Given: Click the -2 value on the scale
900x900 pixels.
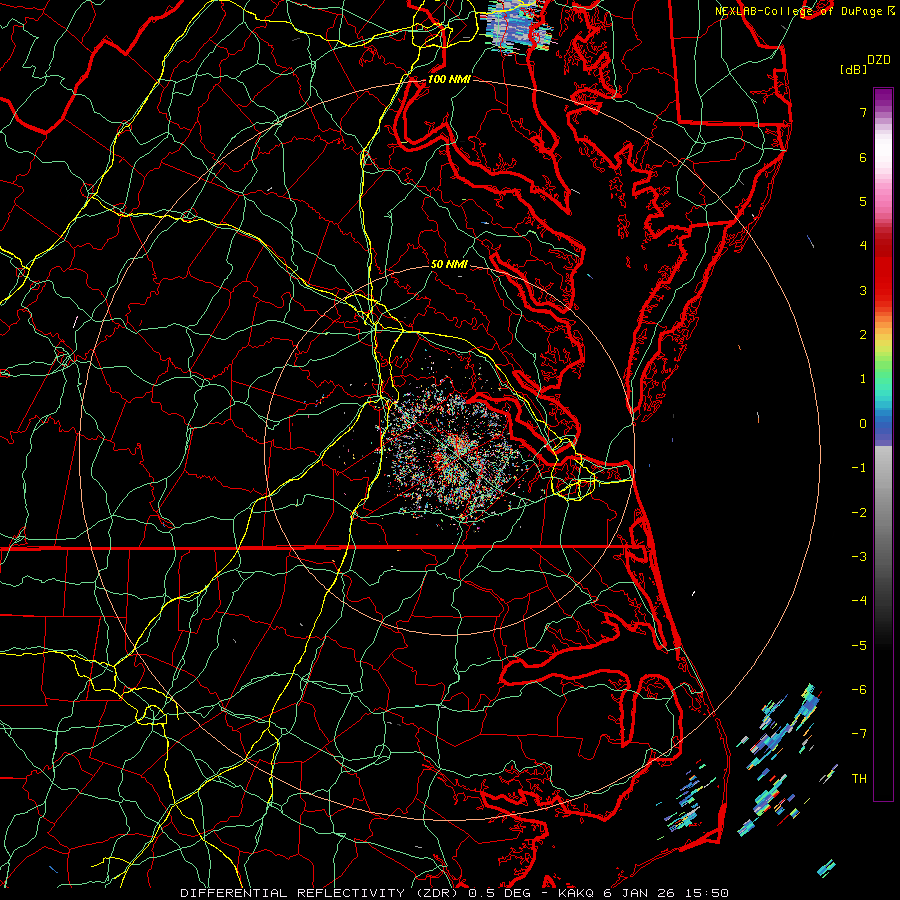Looking at the screenshot, I should 859,513.
